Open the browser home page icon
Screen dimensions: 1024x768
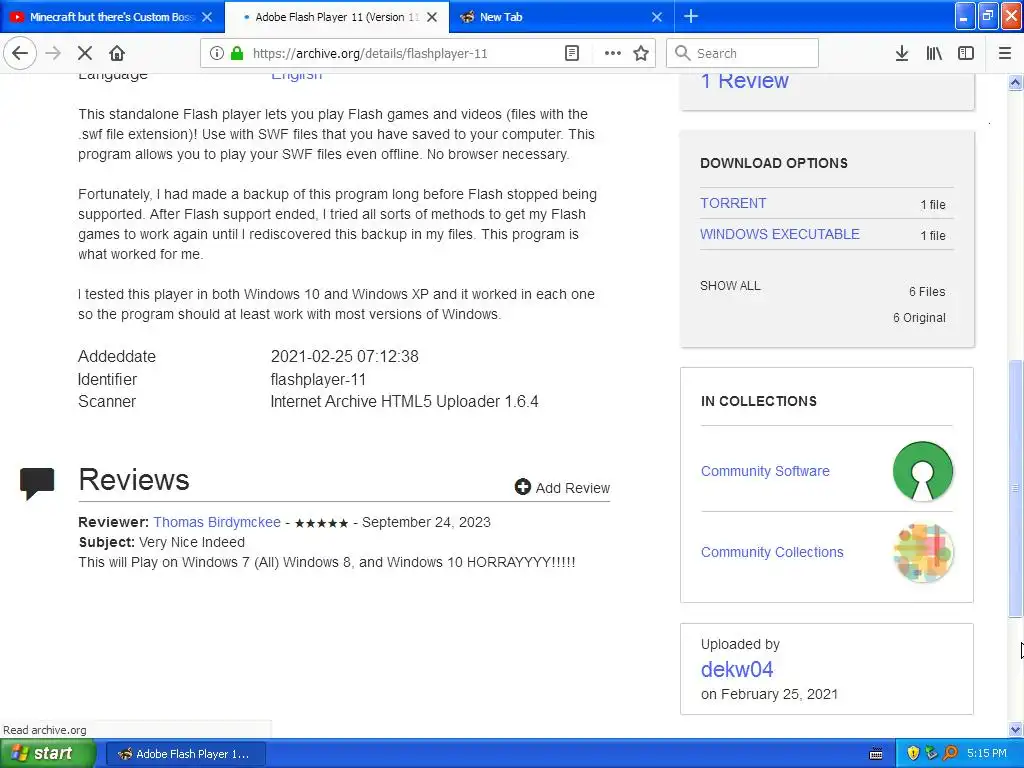click(x=117, y=53)
